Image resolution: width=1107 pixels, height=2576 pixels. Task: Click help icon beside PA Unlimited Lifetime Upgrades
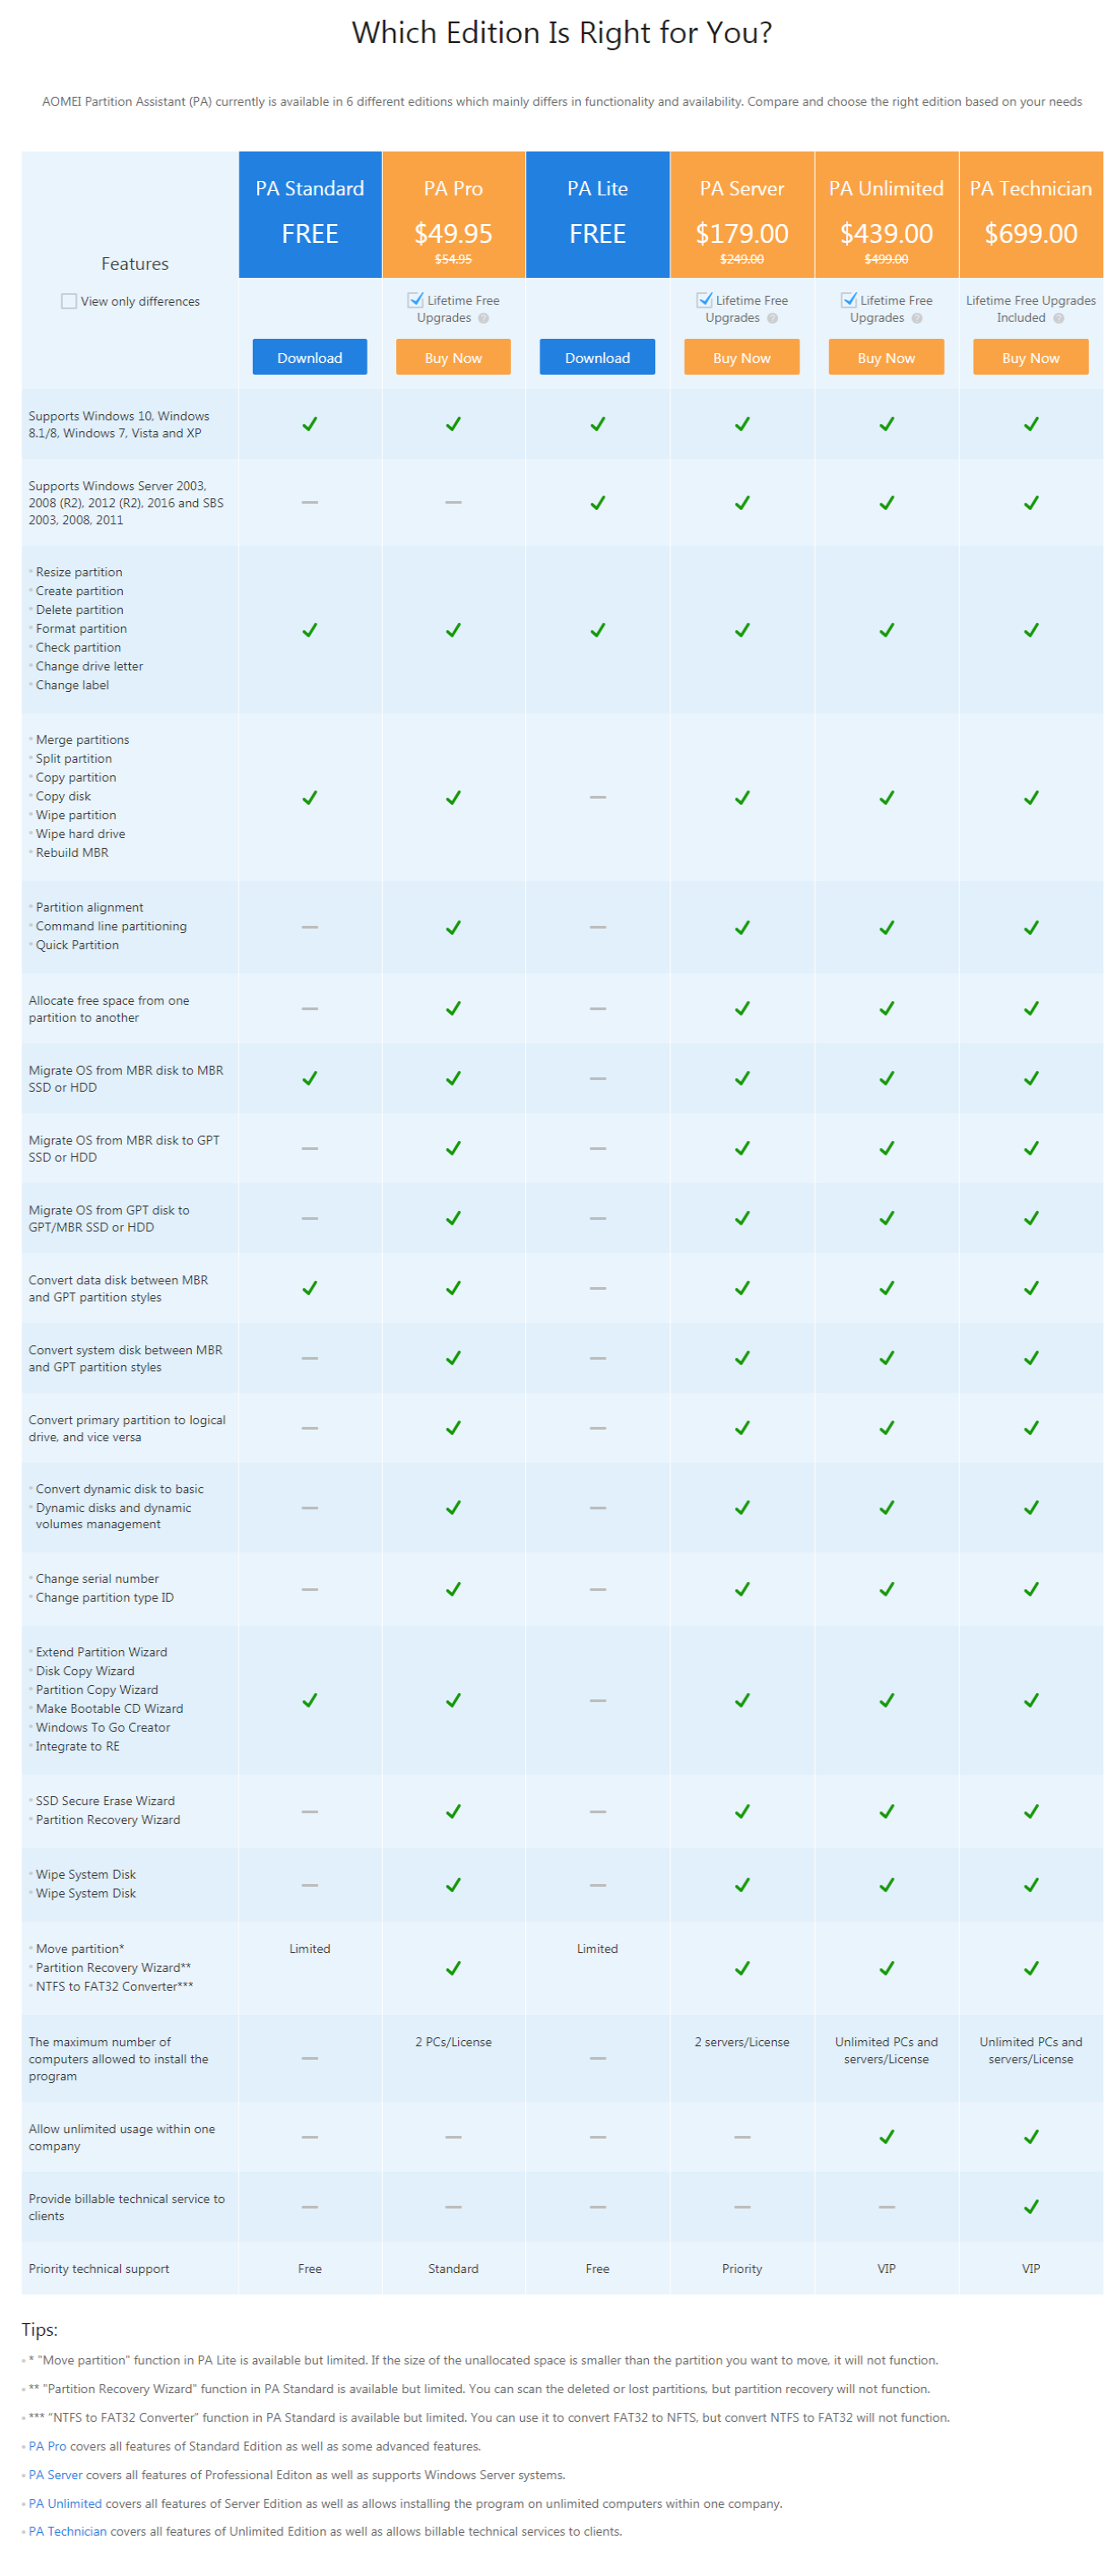coord(916,318)
